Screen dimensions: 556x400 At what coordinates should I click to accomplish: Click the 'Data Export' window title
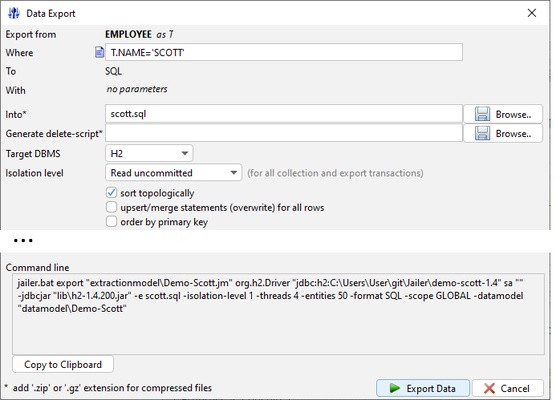[51, 13]
